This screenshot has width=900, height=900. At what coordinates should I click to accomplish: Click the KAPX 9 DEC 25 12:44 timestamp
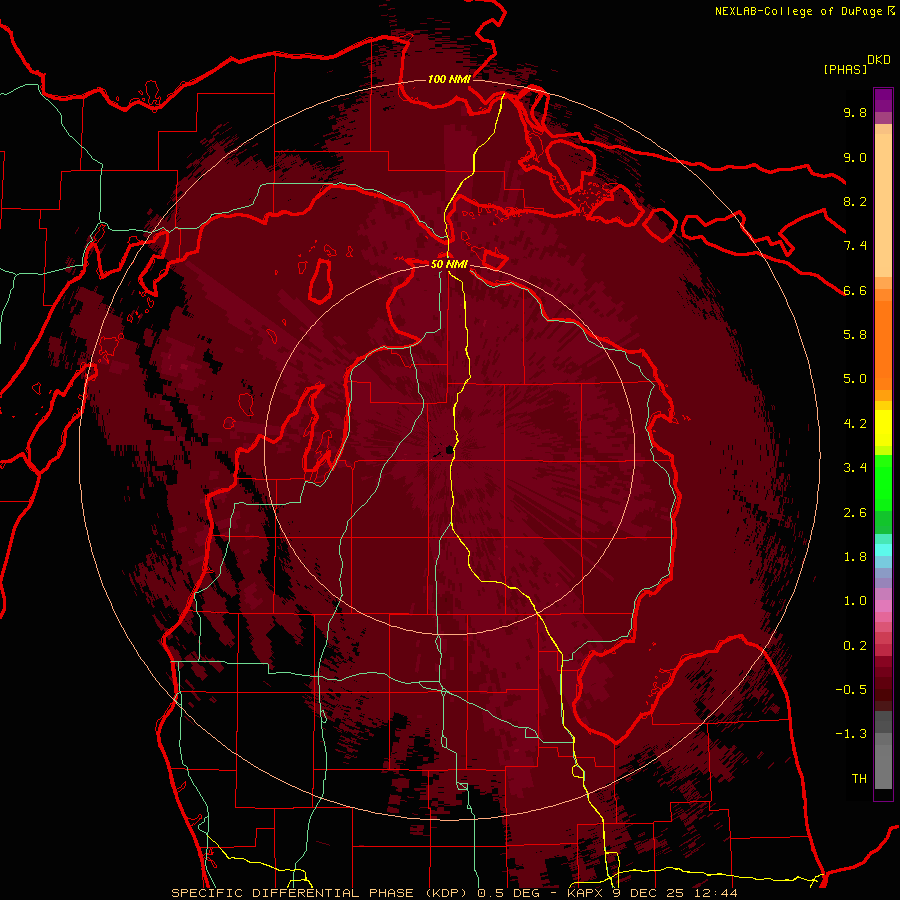(652, 893)
